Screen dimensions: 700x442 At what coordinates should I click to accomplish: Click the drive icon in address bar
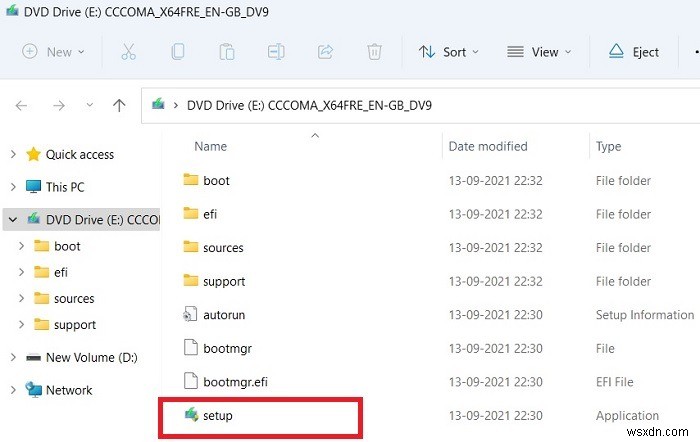pyautogui.click(x=158, y=104)
